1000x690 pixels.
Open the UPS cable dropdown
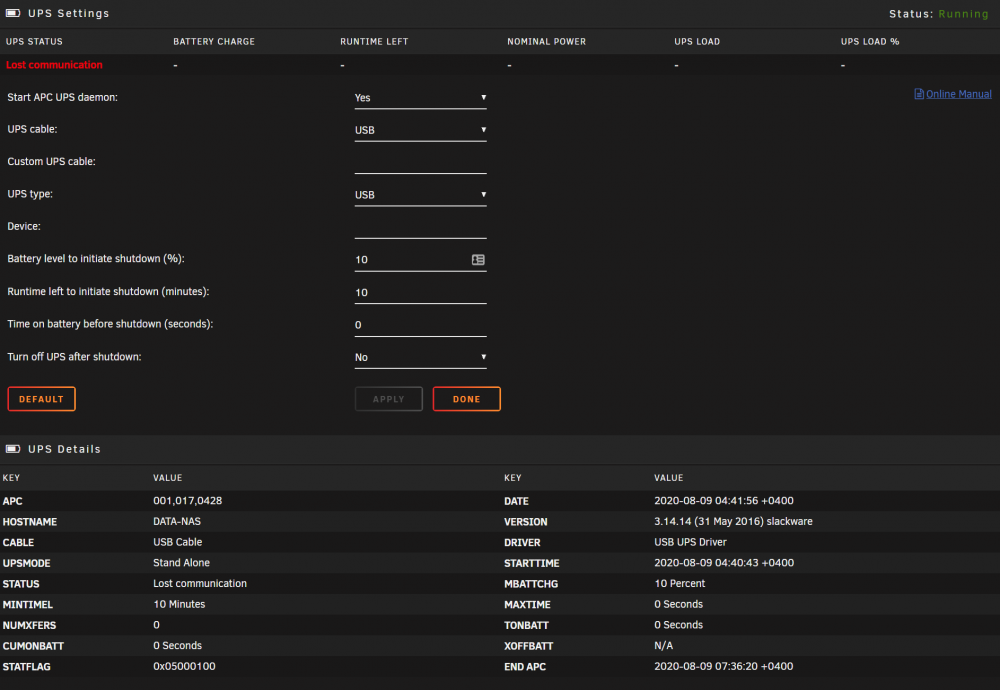pyautogui.click(x=420, y=130)
